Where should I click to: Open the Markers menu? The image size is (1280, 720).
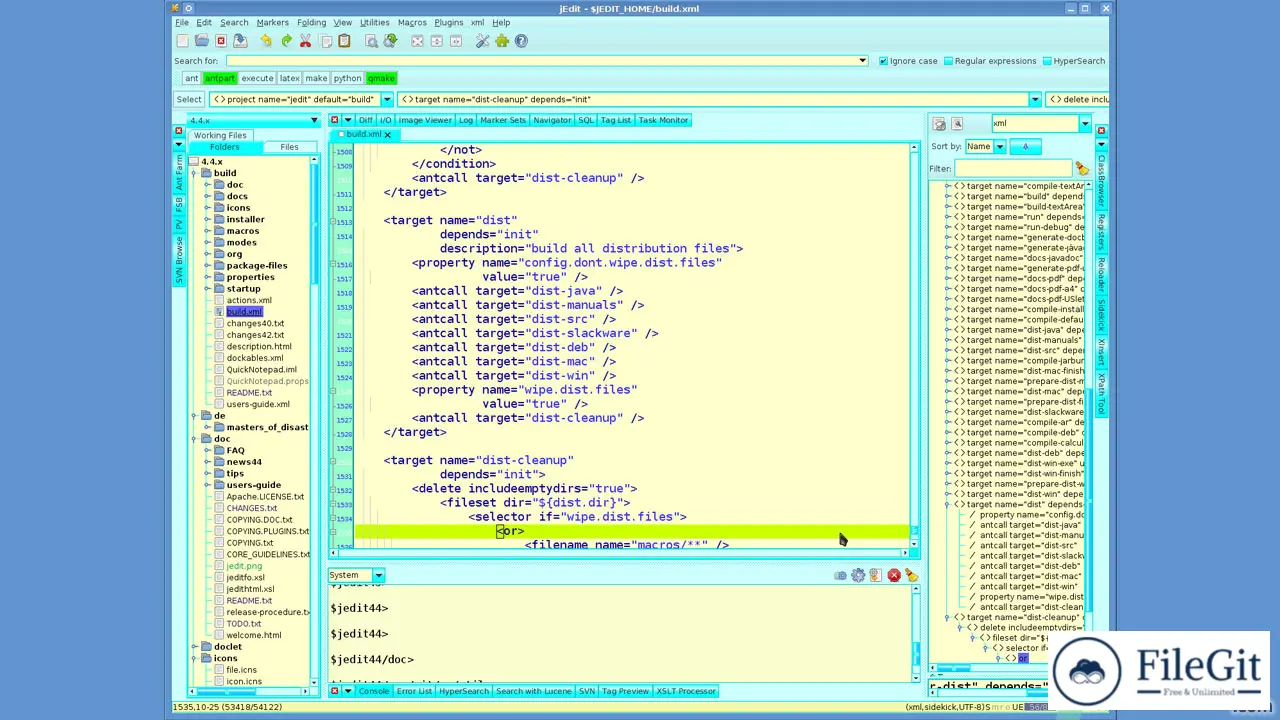tap(272, 22)
